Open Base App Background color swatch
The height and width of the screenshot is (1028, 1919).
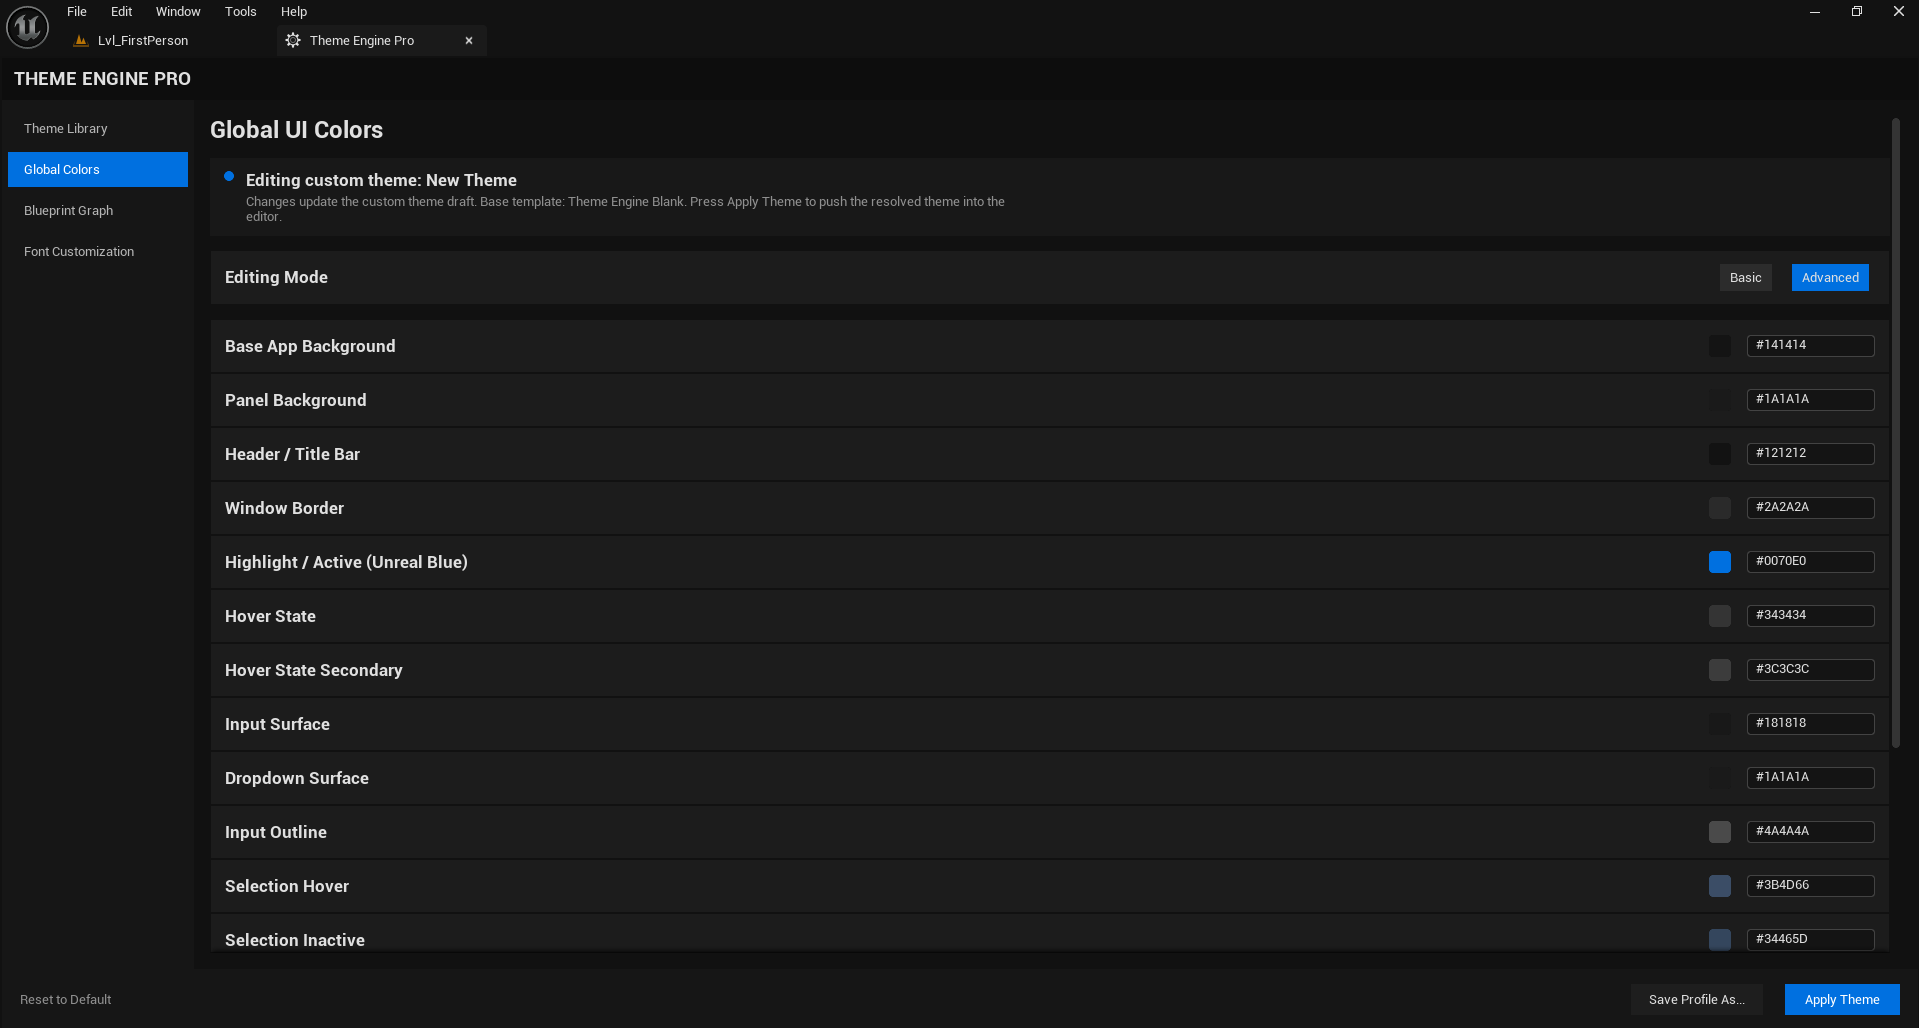(1720, 346)
